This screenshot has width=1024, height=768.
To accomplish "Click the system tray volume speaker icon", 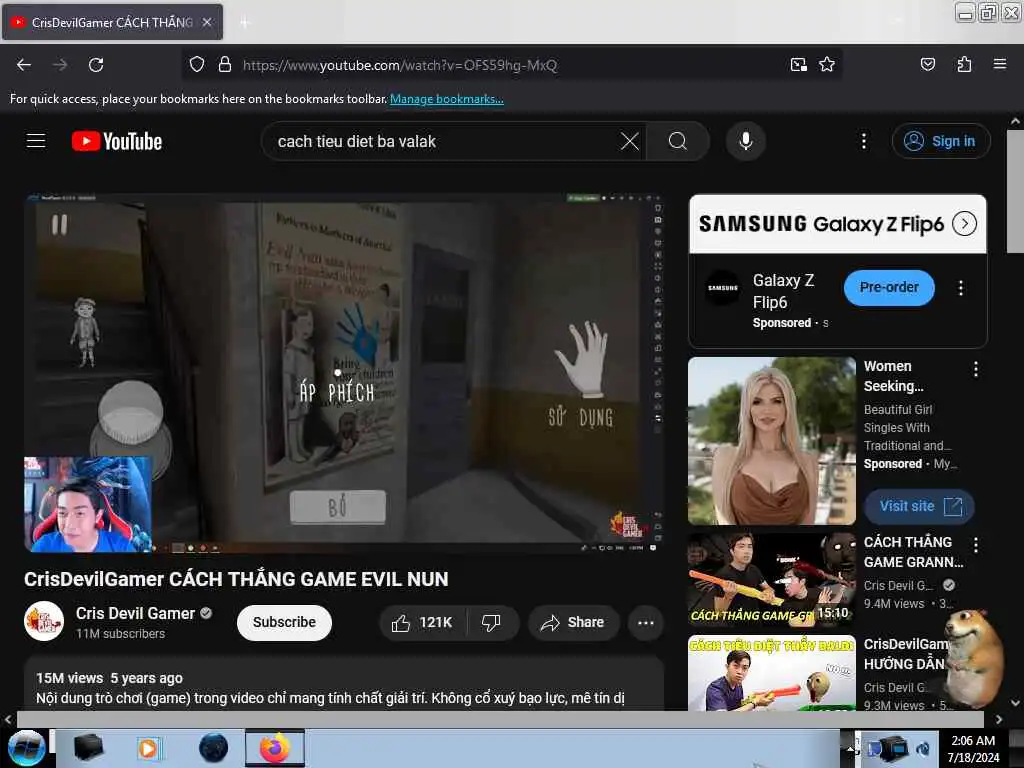I will (923, 749).
